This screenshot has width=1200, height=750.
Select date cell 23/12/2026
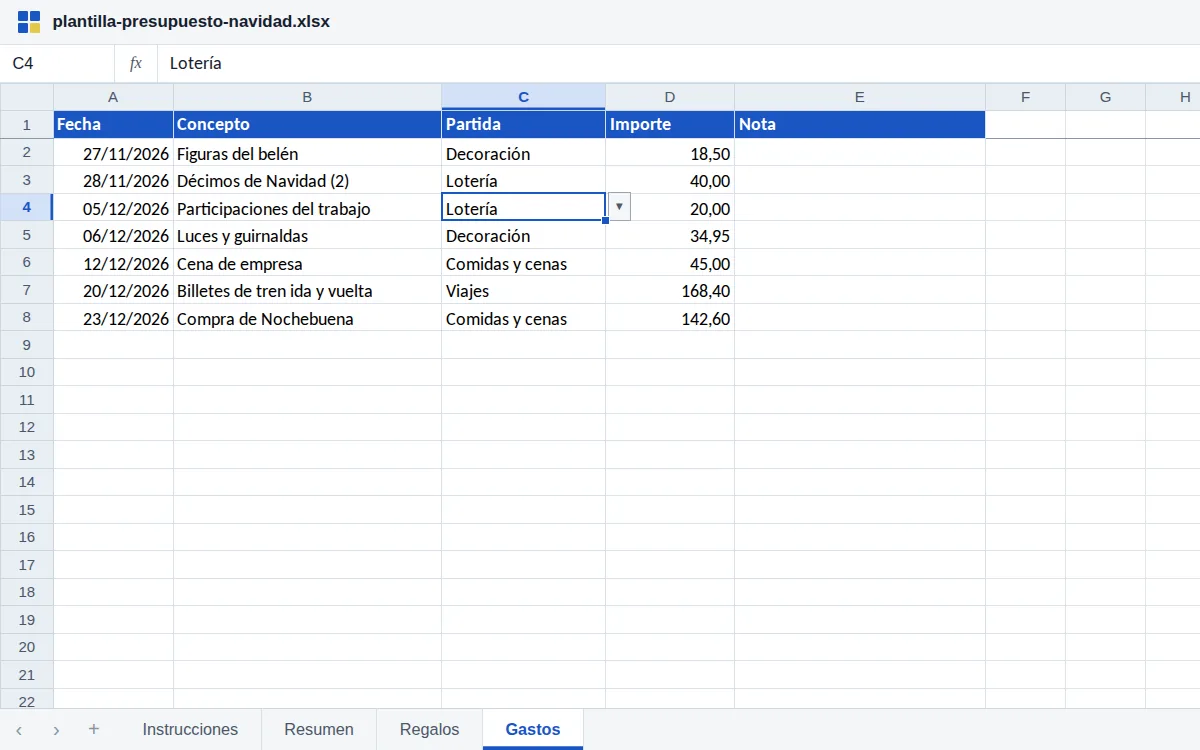[113, 318]
